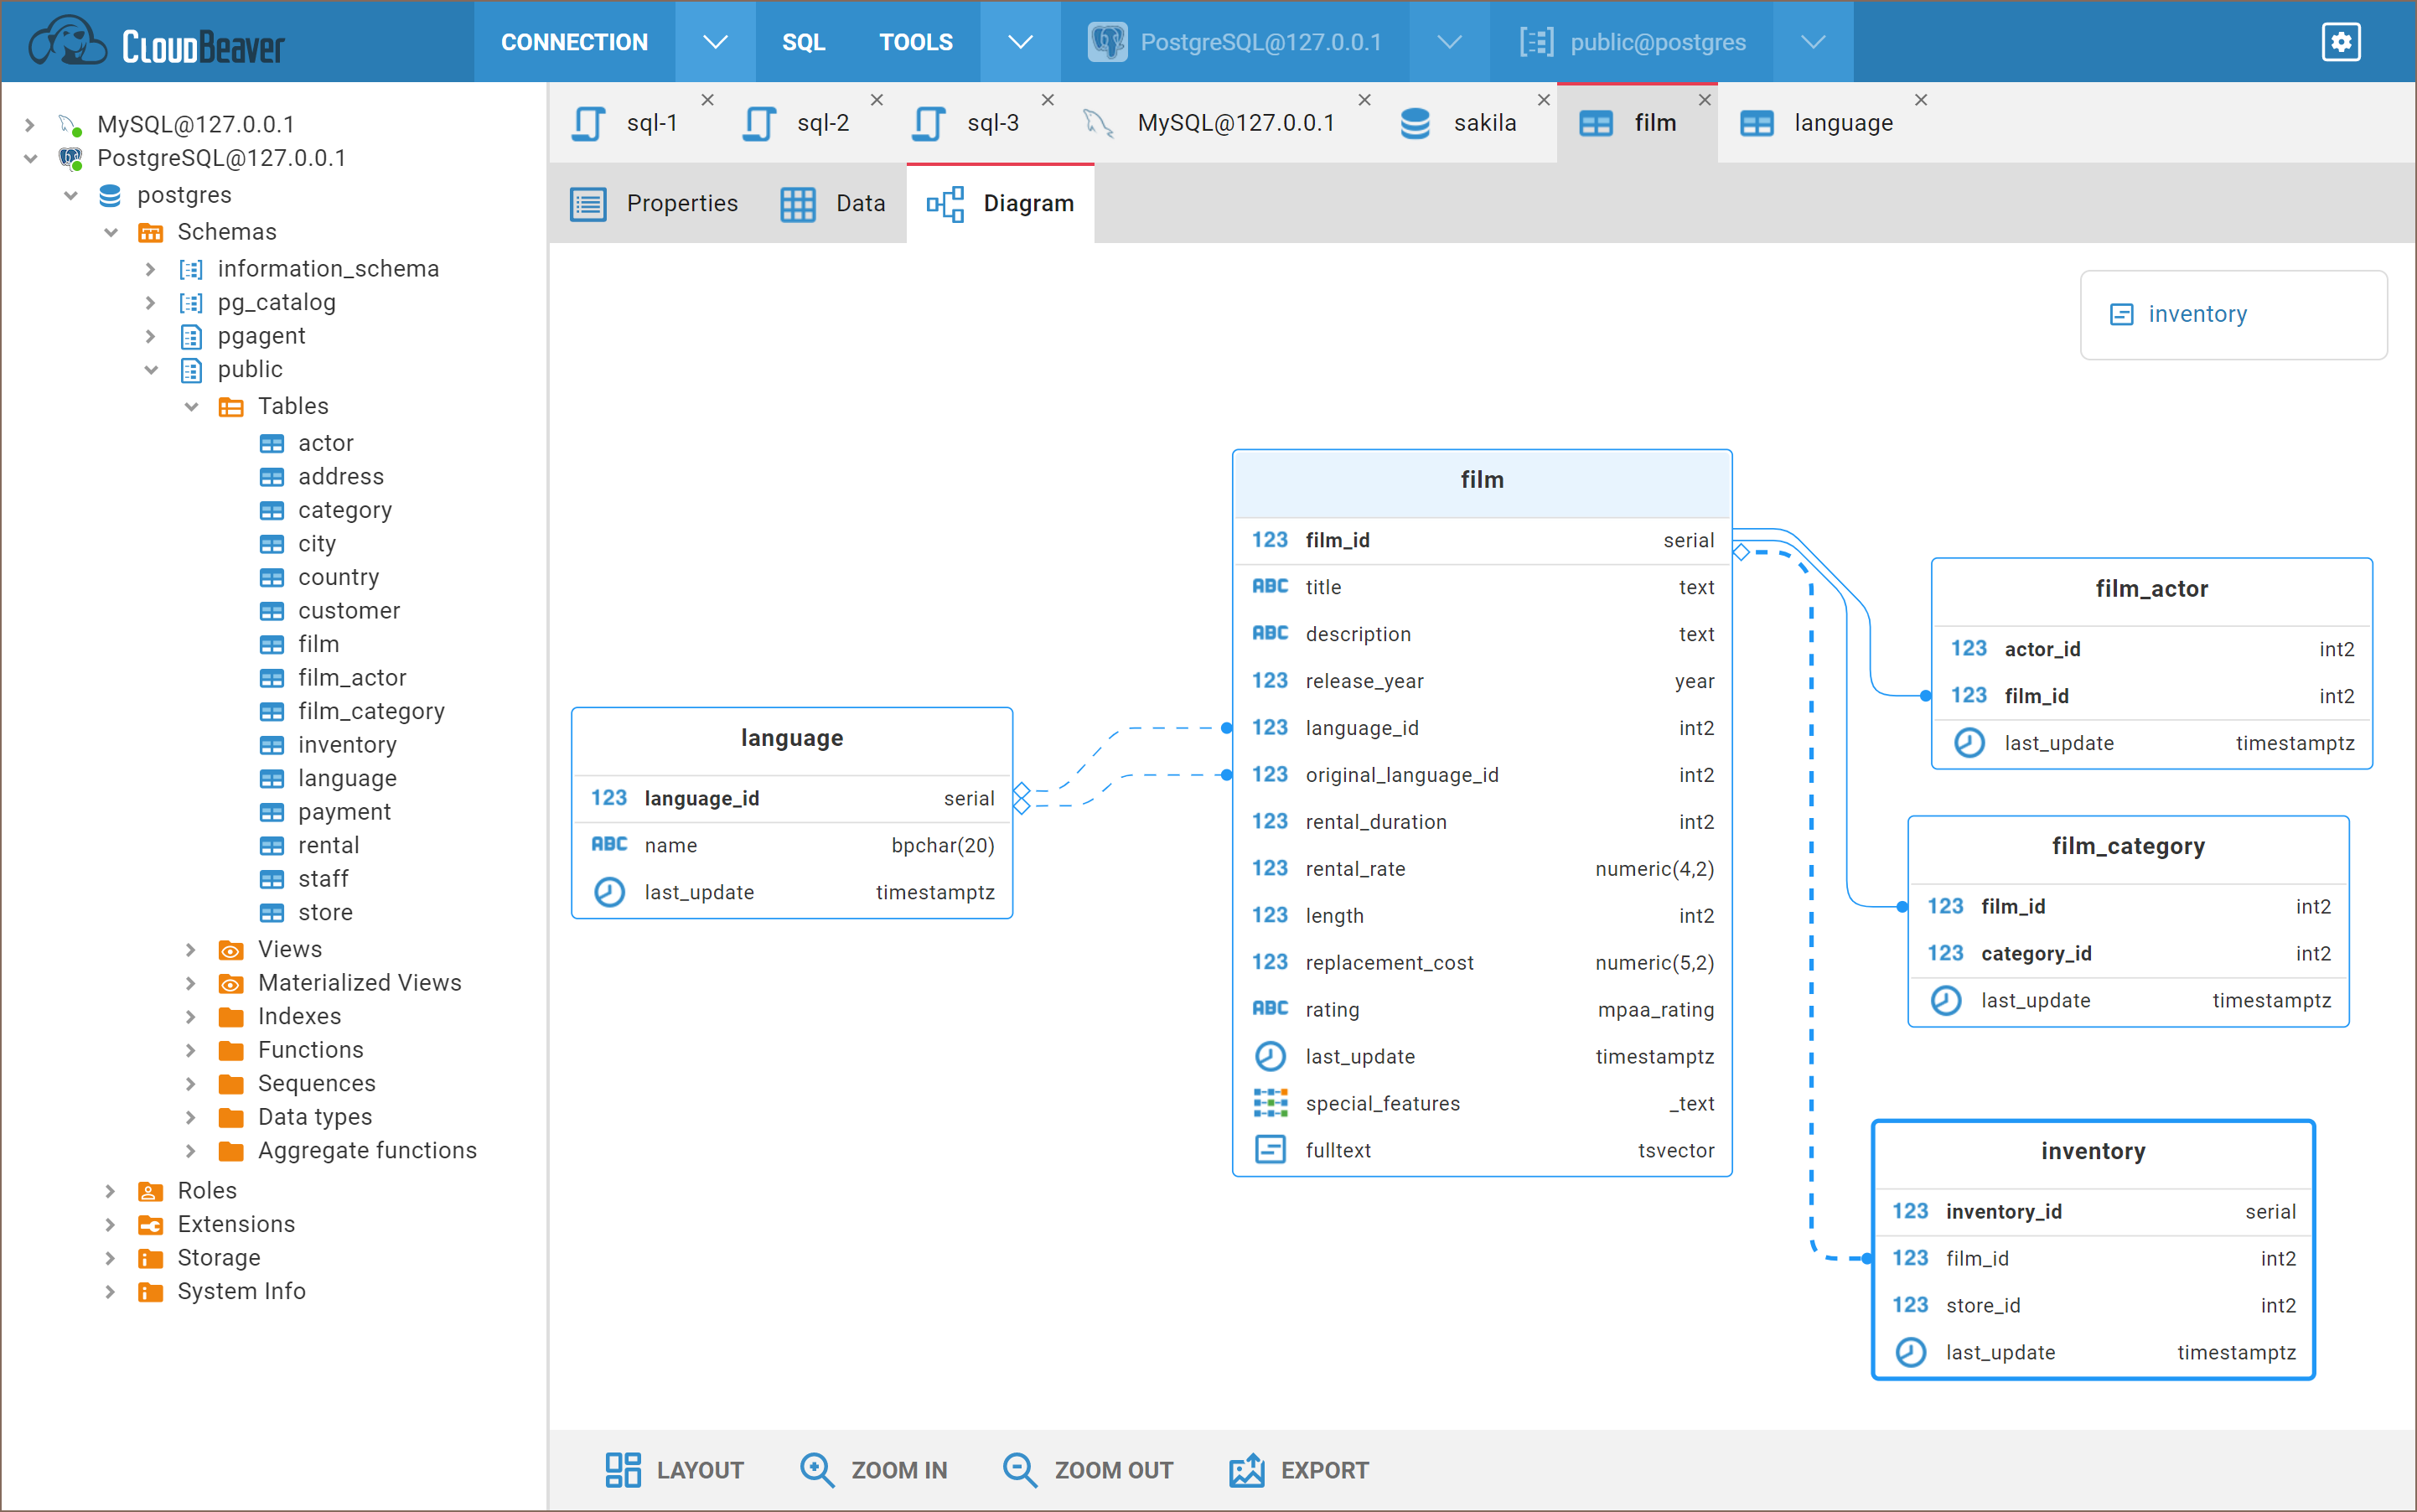The image size is (2417, 1512).
Task: Open the TOOLS menu dropdown arrow
Action: 1019,41
